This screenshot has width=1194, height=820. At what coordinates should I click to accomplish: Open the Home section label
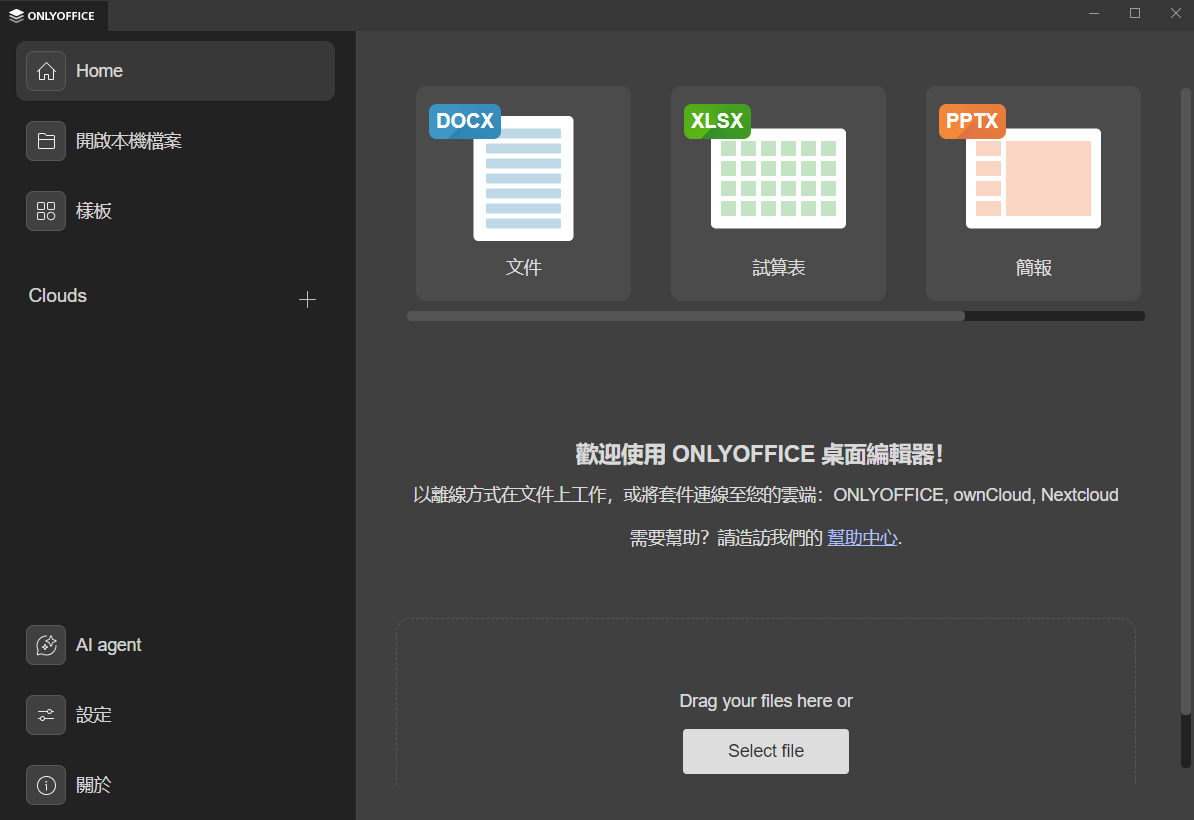(x=99, y=71)
